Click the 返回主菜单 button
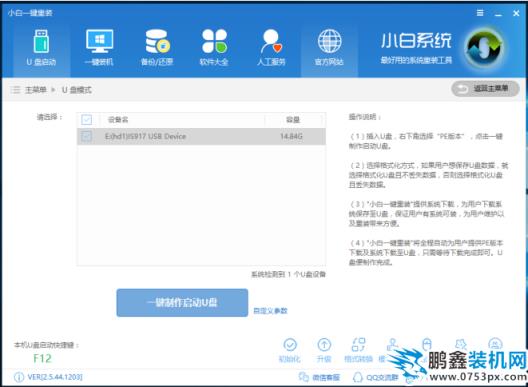The height and width of the screenshot is (387, 528). (485, 89)
